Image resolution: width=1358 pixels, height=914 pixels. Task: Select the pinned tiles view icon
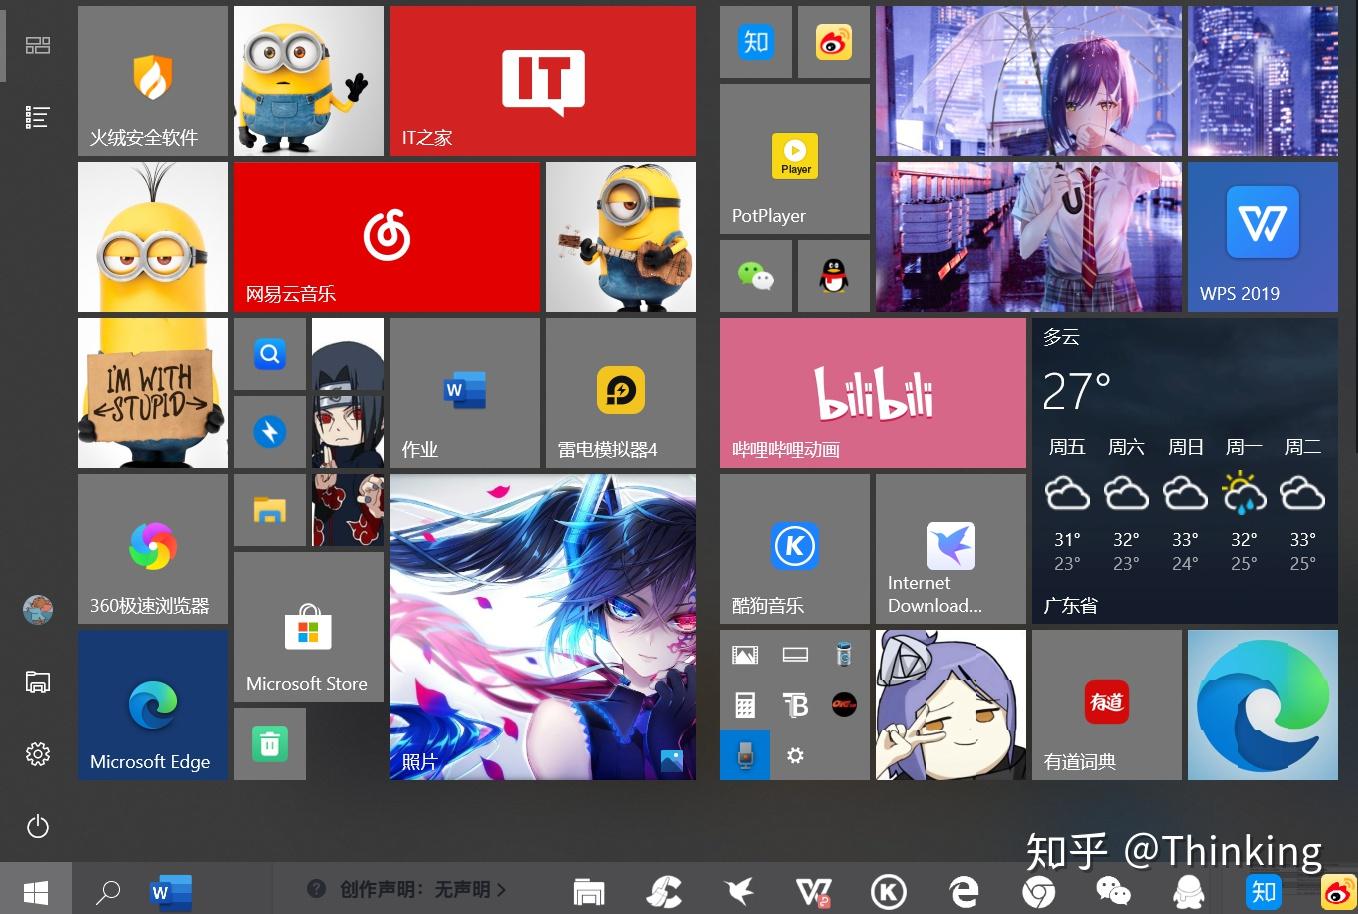pos(37,44)
